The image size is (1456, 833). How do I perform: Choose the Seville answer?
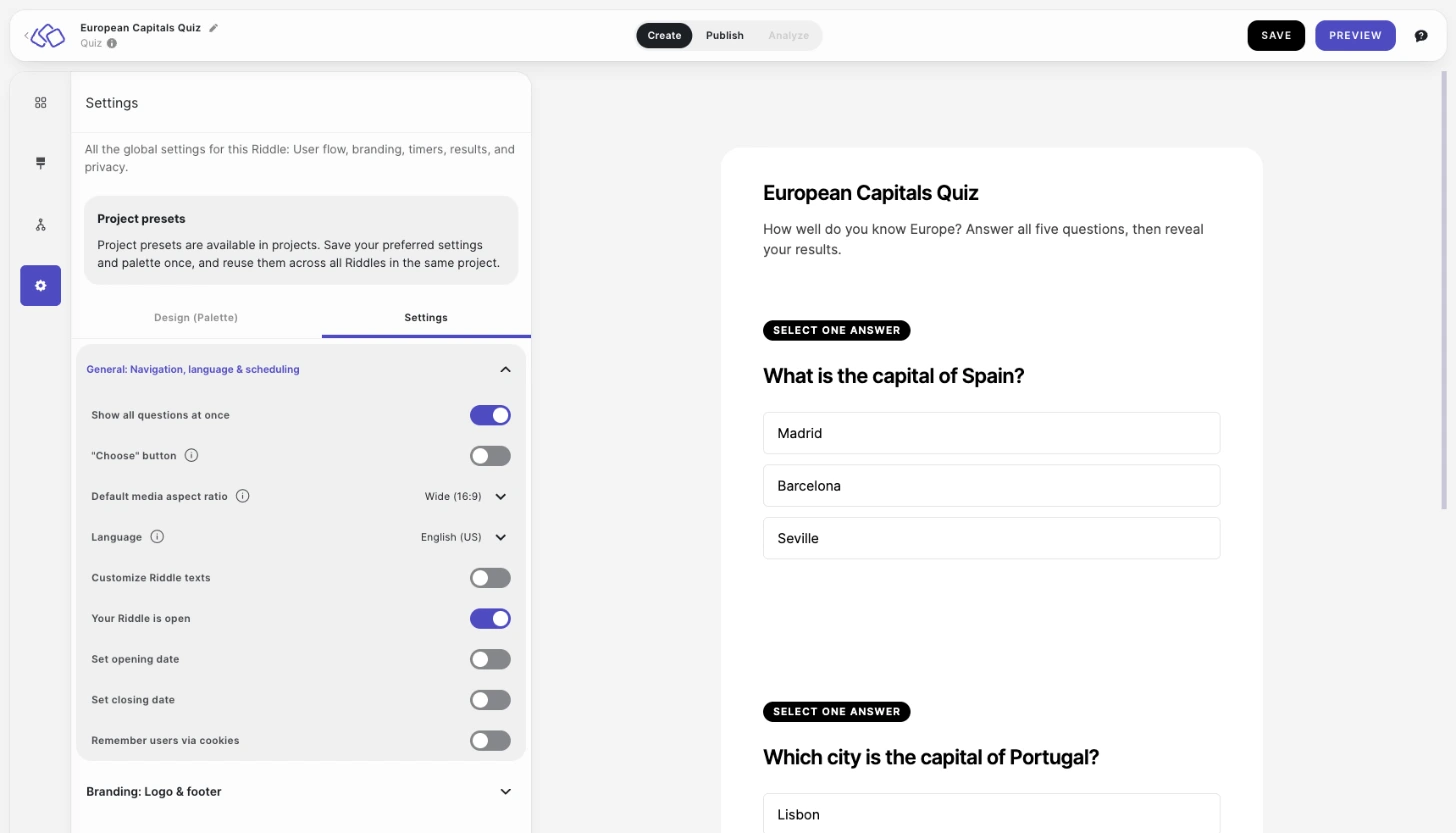(991, 538)
